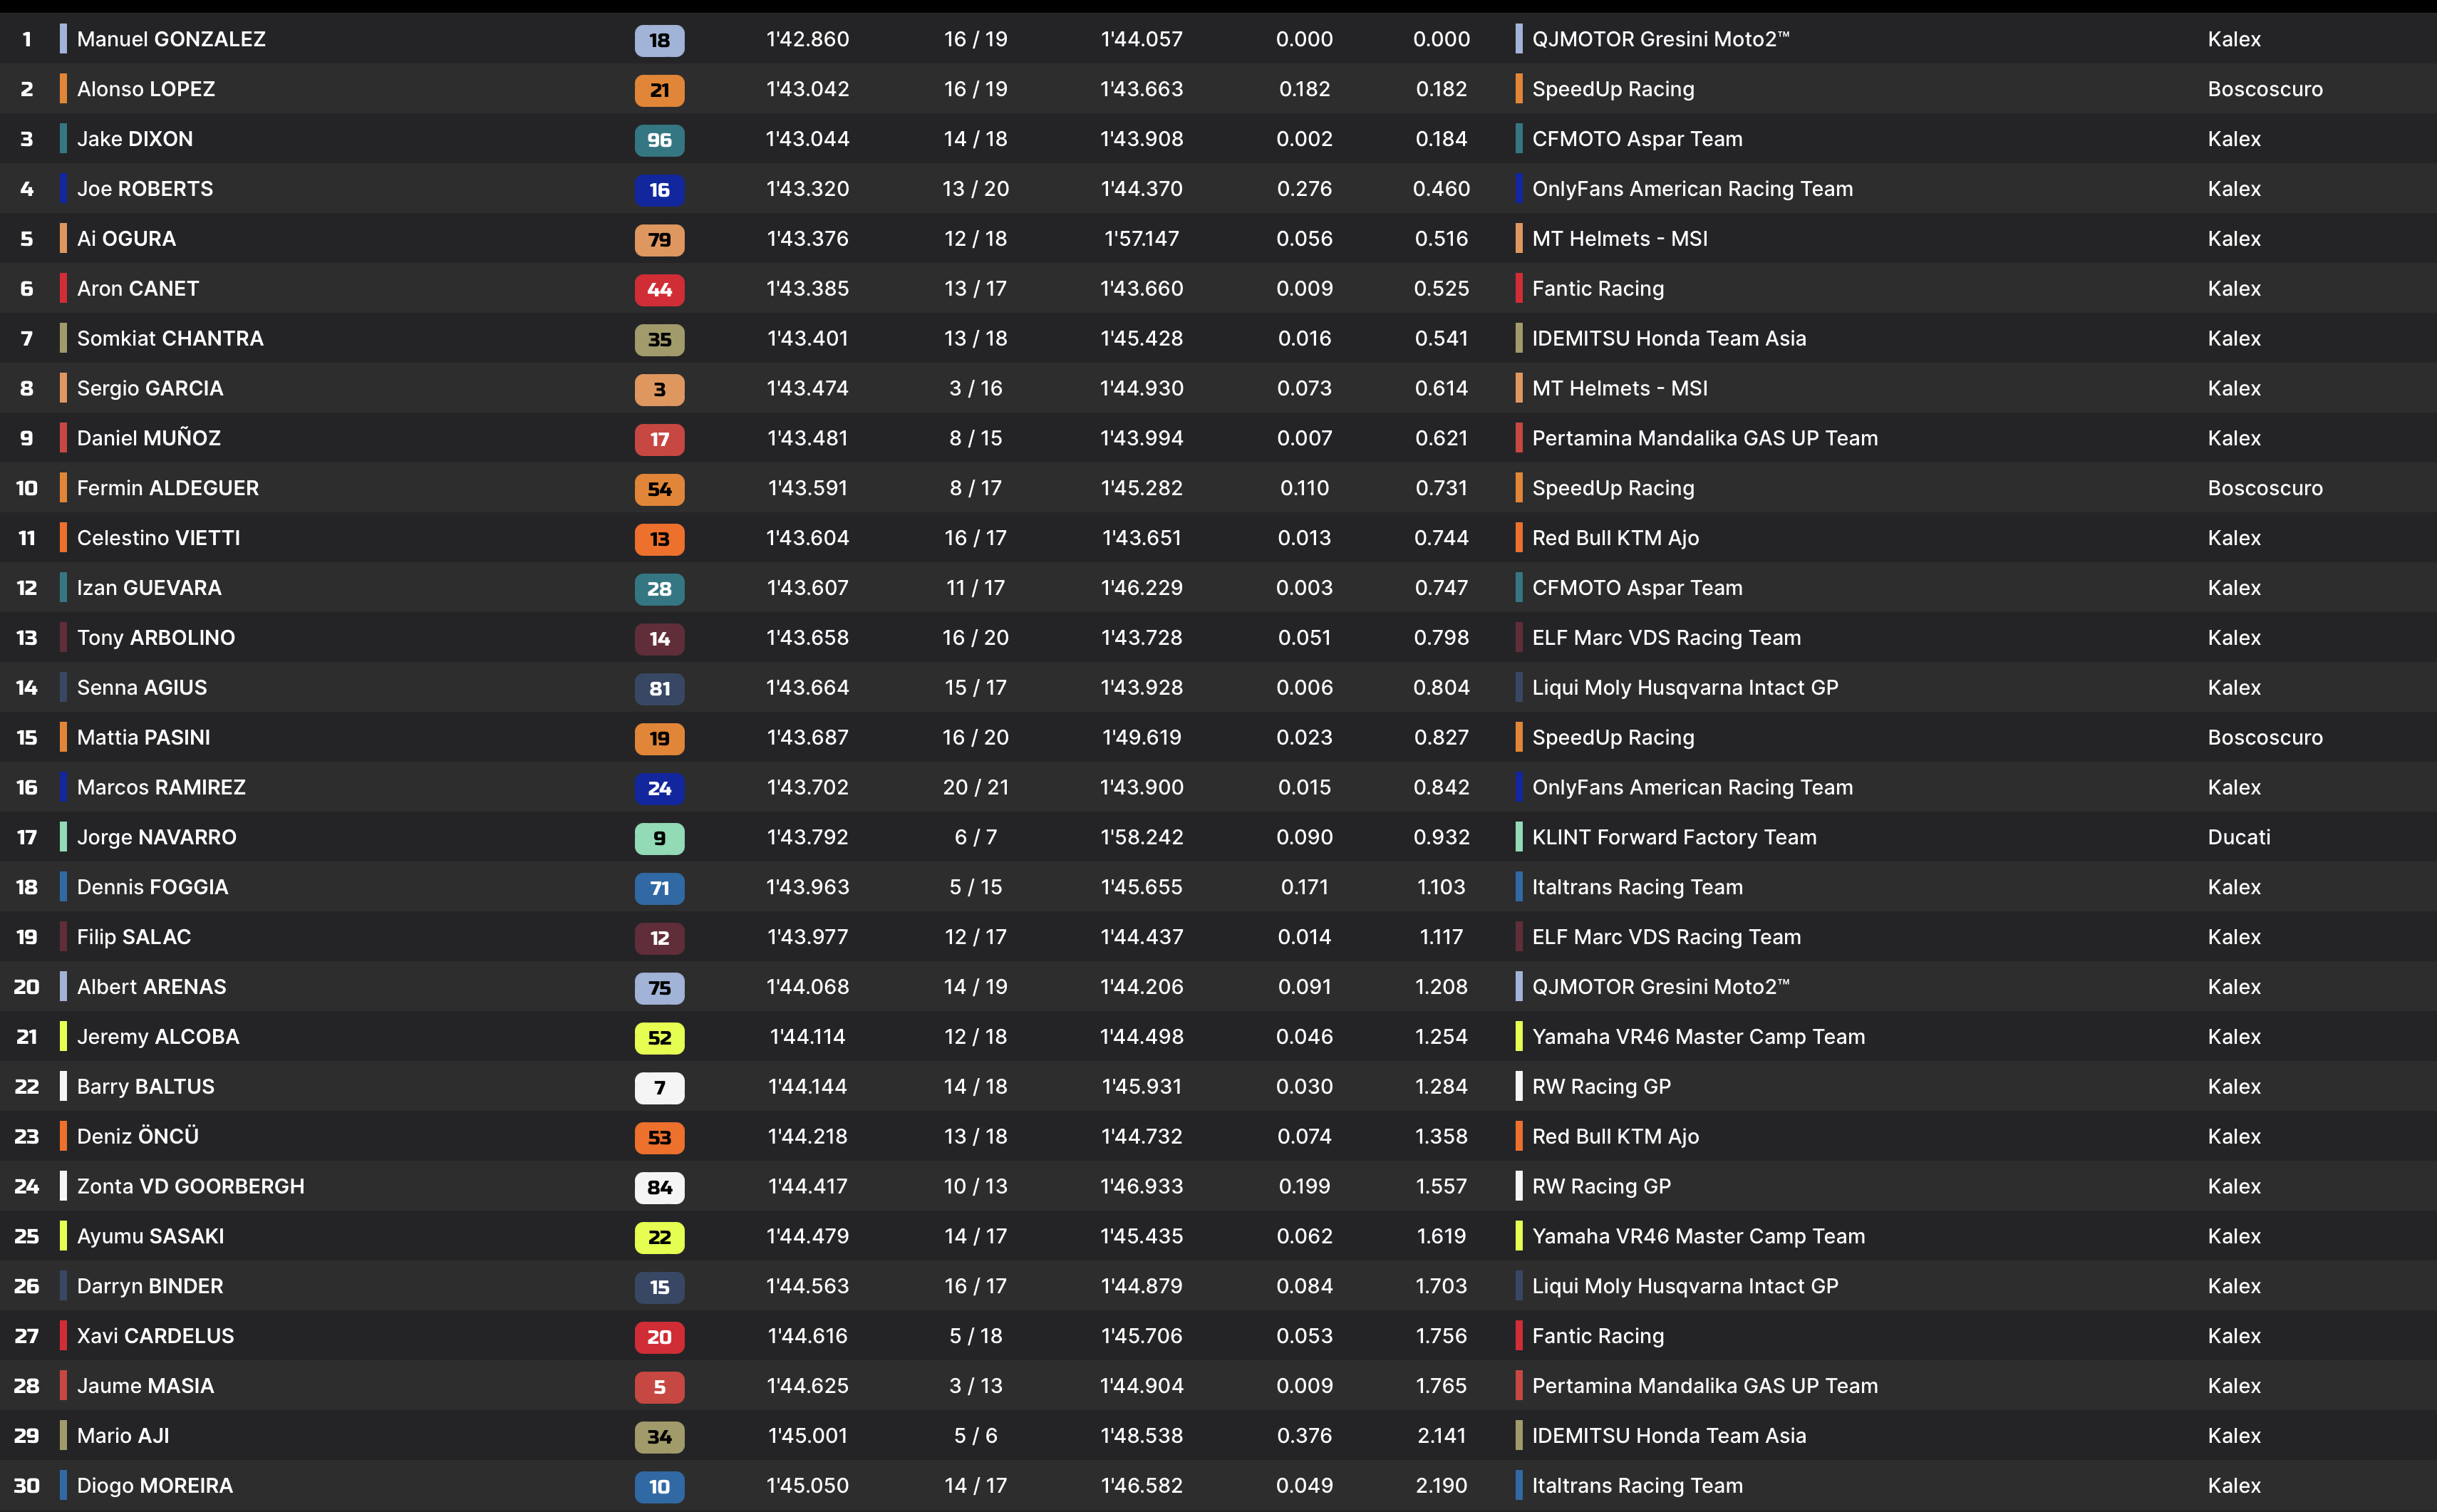
Task: Click Senna Agius's number 81 badge
Action: [659, 689]
